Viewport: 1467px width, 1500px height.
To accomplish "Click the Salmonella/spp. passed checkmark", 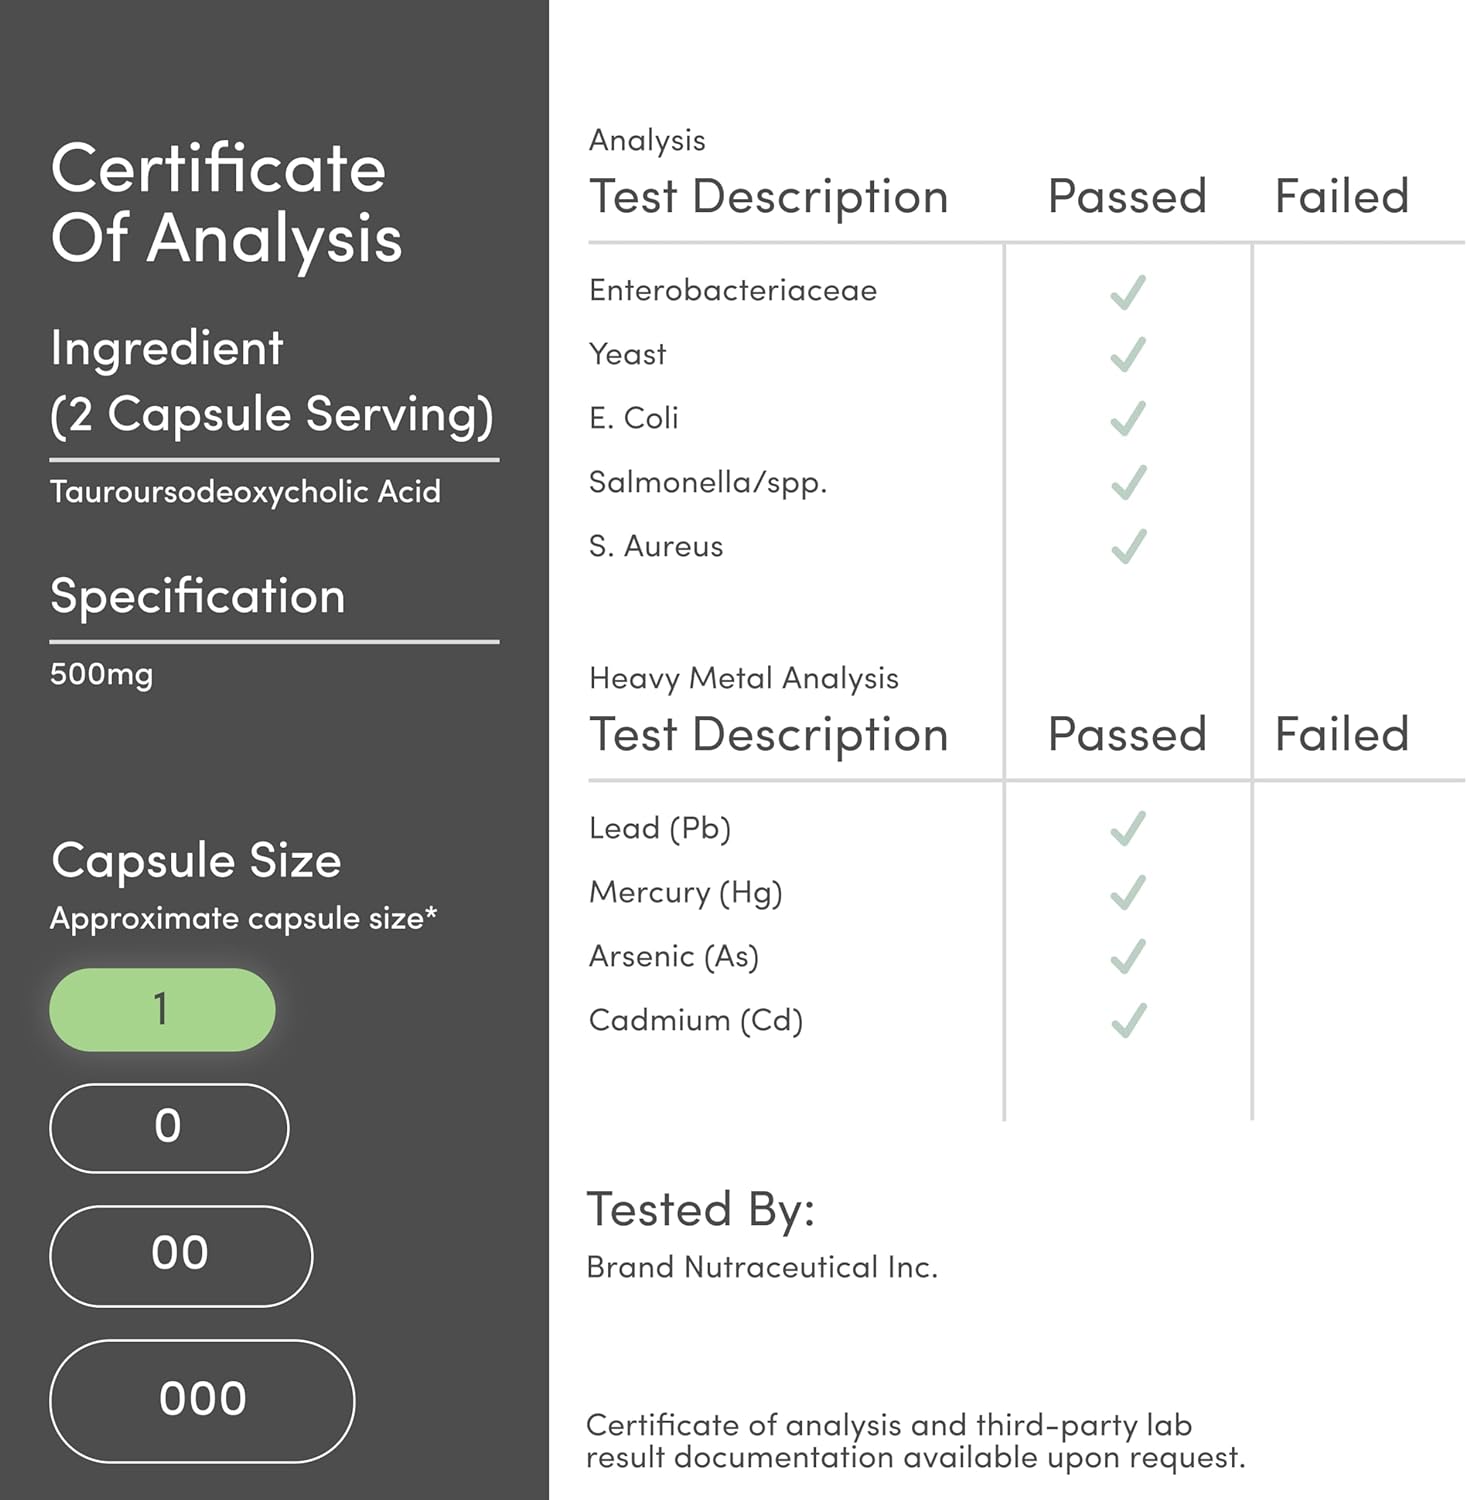I will [x=1128, y=483].
